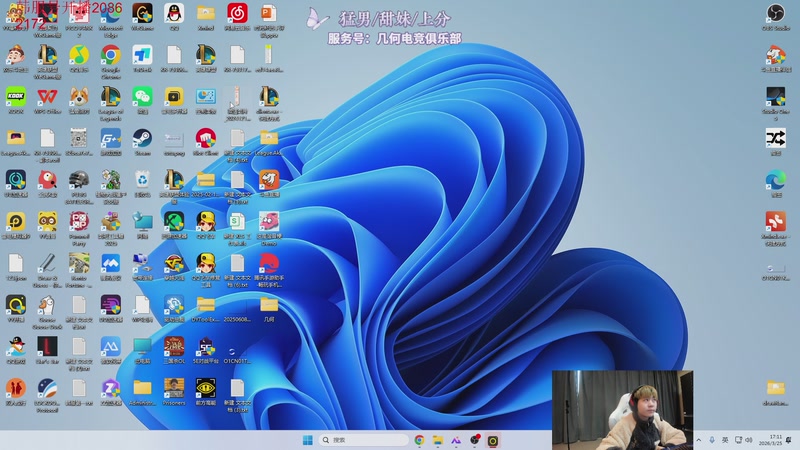Open Chrome from the taskbar
Viewport: 800px width, 450px height.
[x=419, y=440]
